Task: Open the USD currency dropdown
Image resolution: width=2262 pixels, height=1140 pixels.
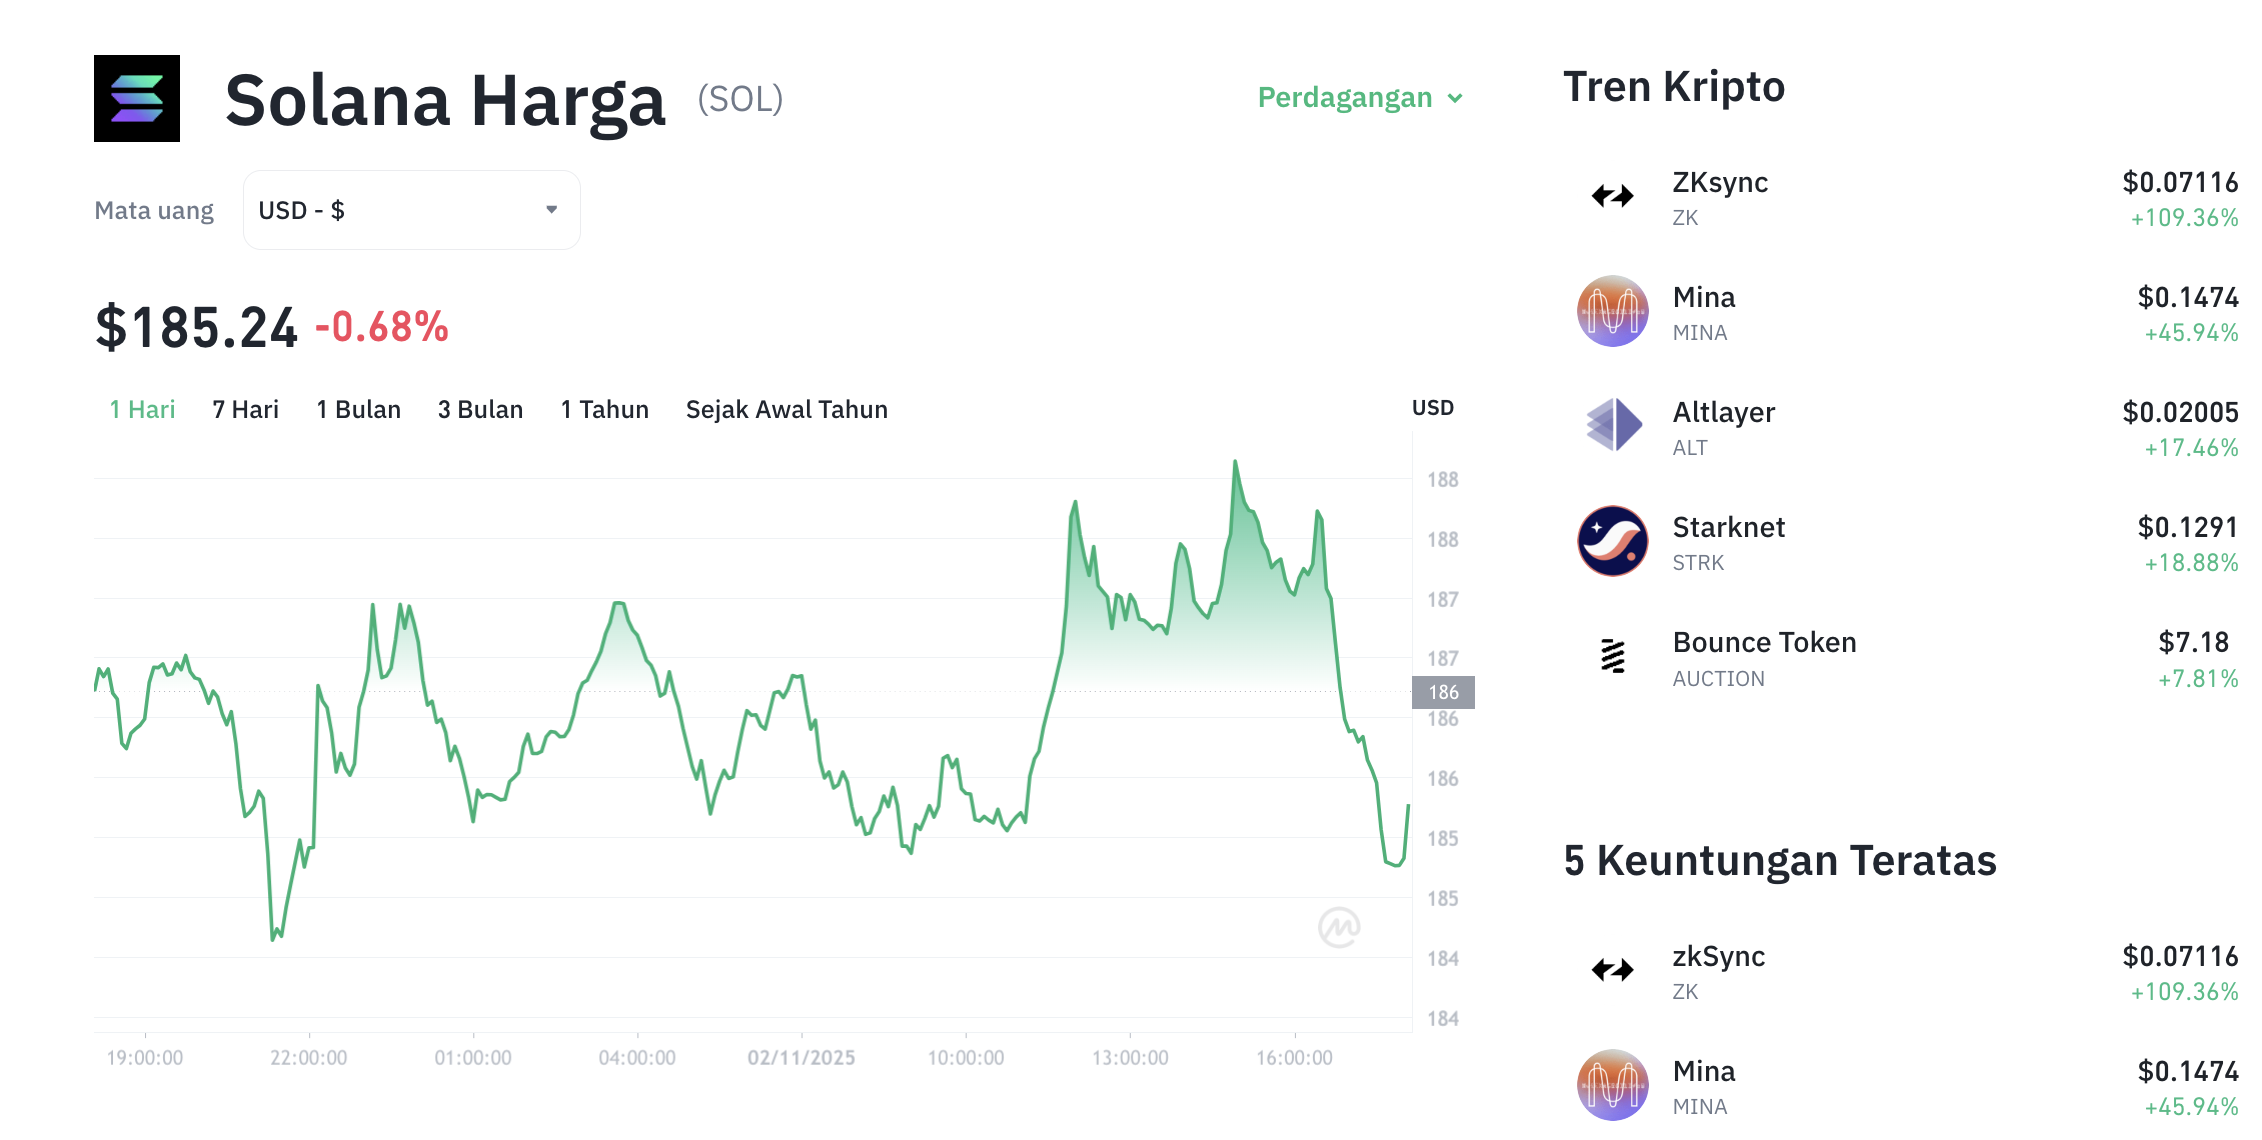Action: point(410,209)
